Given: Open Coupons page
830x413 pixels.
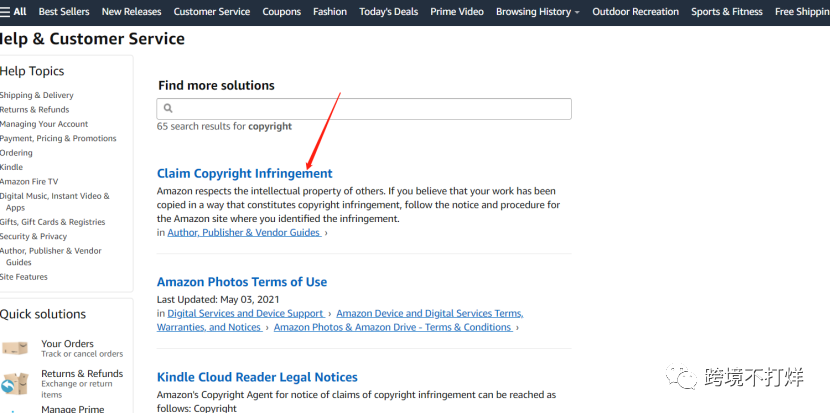Looking at the screenshot, I should 282,12.
